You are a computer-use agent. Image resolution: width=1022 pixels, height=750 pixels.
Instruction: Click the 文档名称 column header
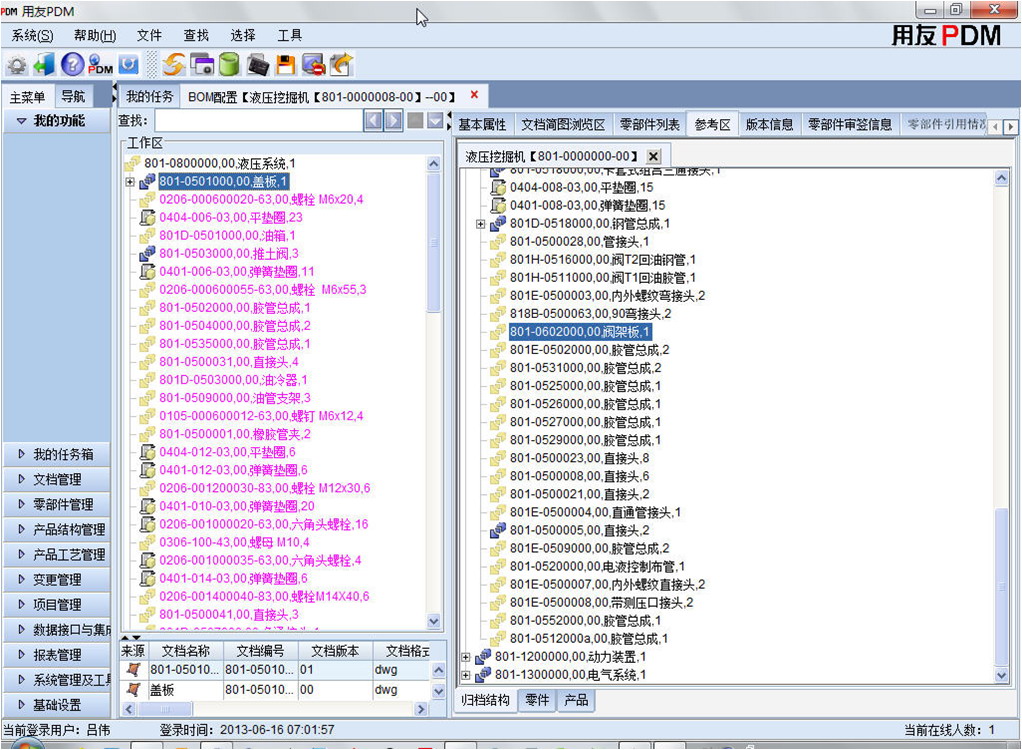186,651
